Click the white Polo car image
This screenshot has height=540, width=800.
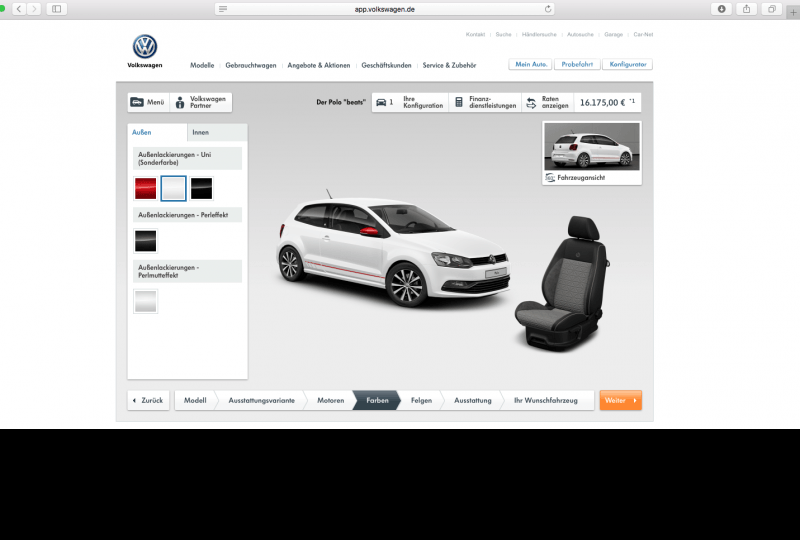tap(393, 250)
